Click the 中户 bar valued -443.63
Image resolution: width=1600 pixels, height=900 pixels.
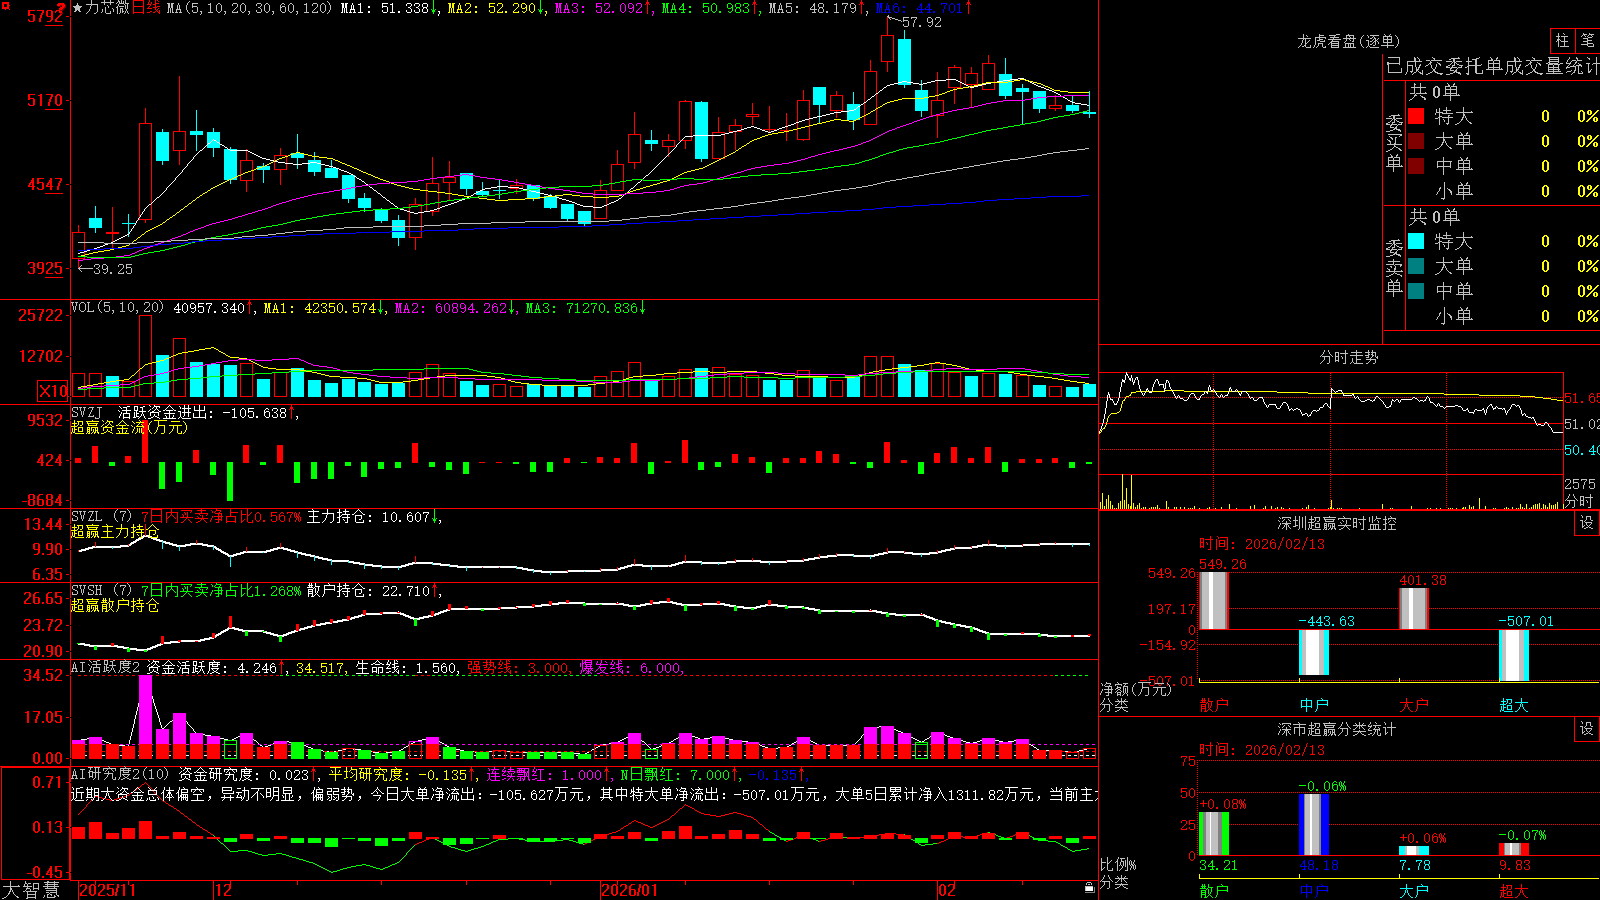(x=1314, y=653)
